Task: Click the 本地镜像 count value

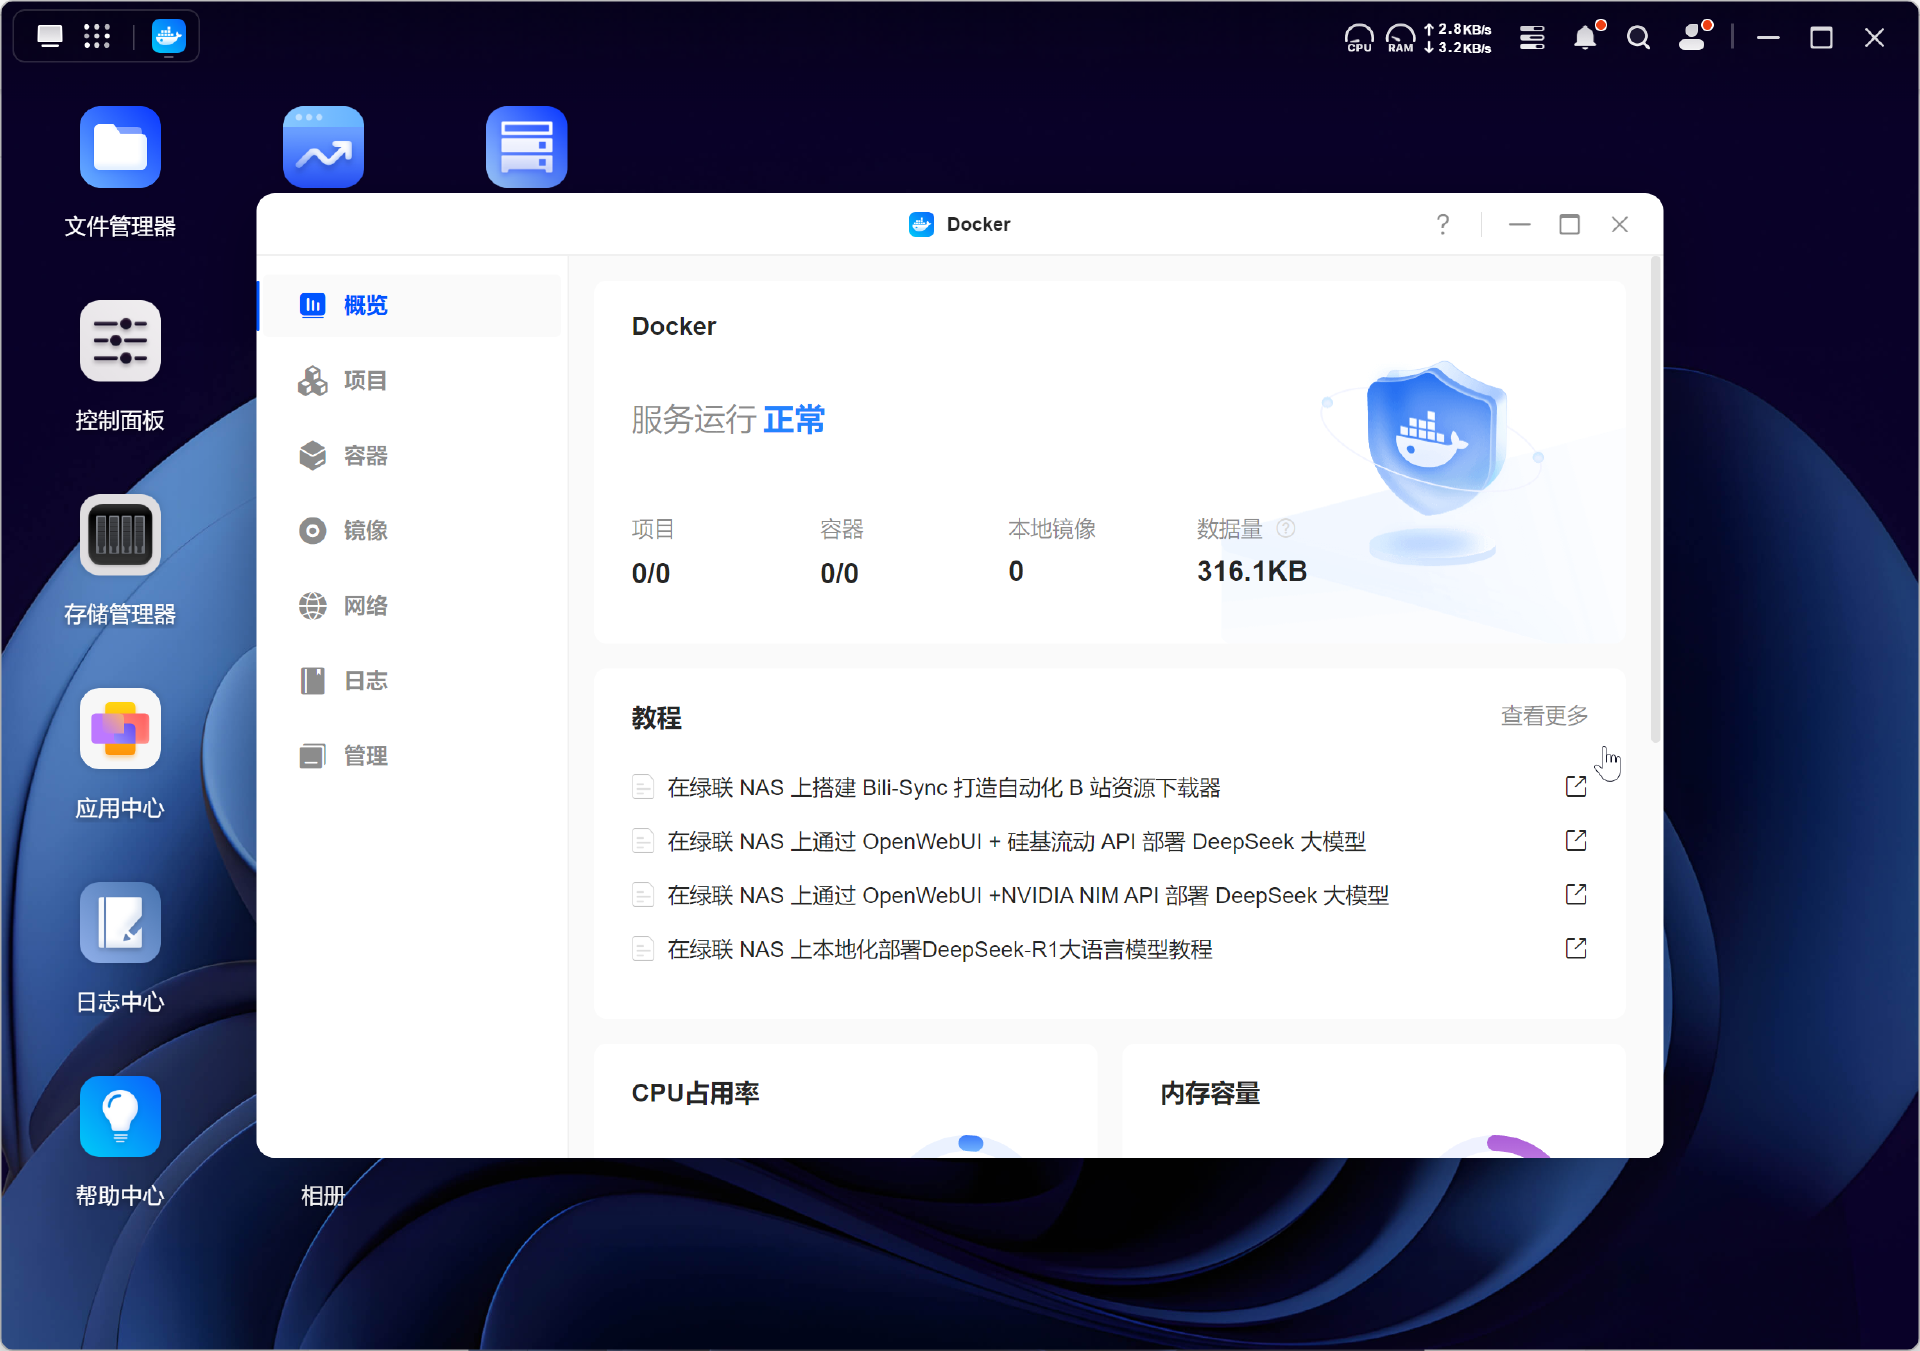Action: (1016, 572)
